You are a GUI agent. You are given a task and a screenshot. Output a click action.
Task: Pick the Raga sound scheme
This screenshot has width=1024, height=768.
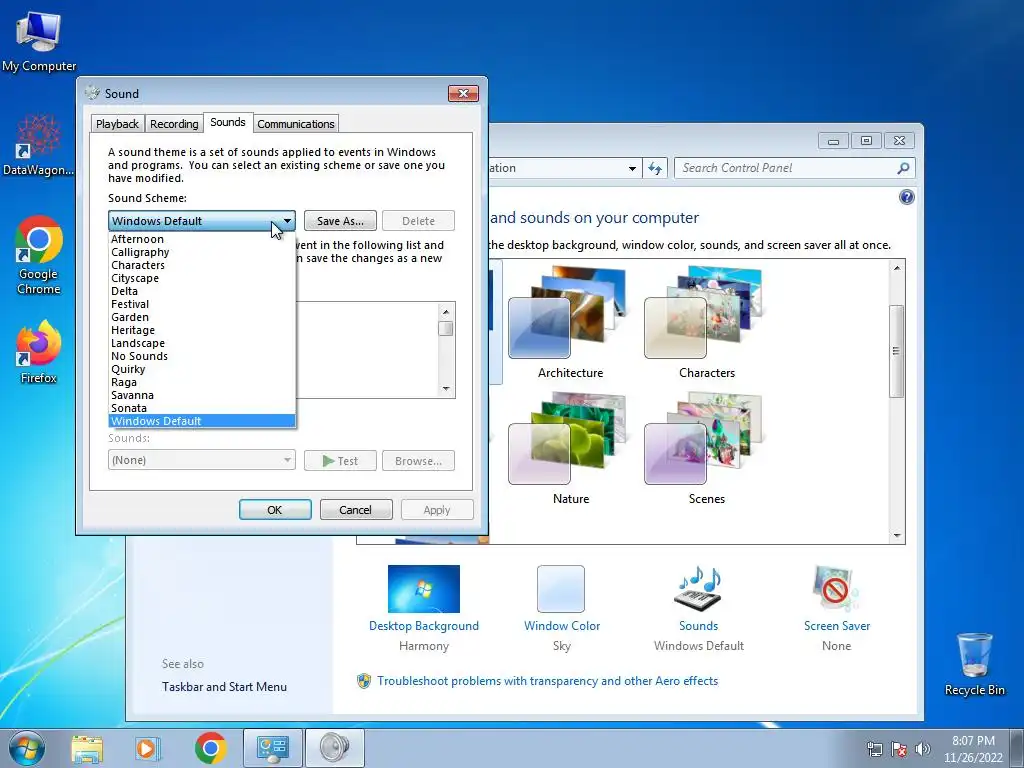[202, 383]
